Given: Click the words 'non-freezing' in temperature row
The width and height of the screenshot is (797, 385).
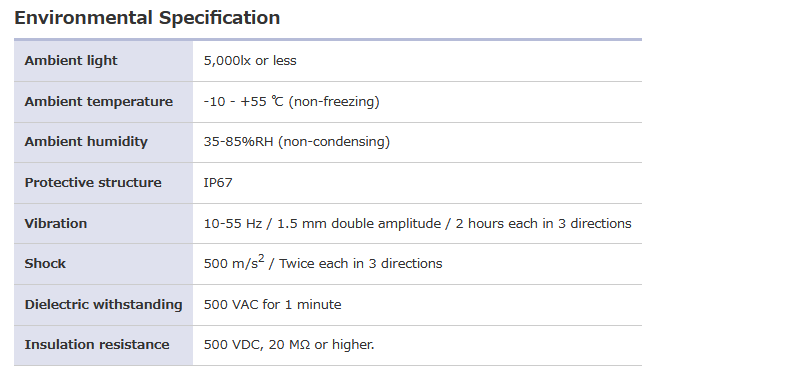Looking at the screenshot, I should point(334,102).
